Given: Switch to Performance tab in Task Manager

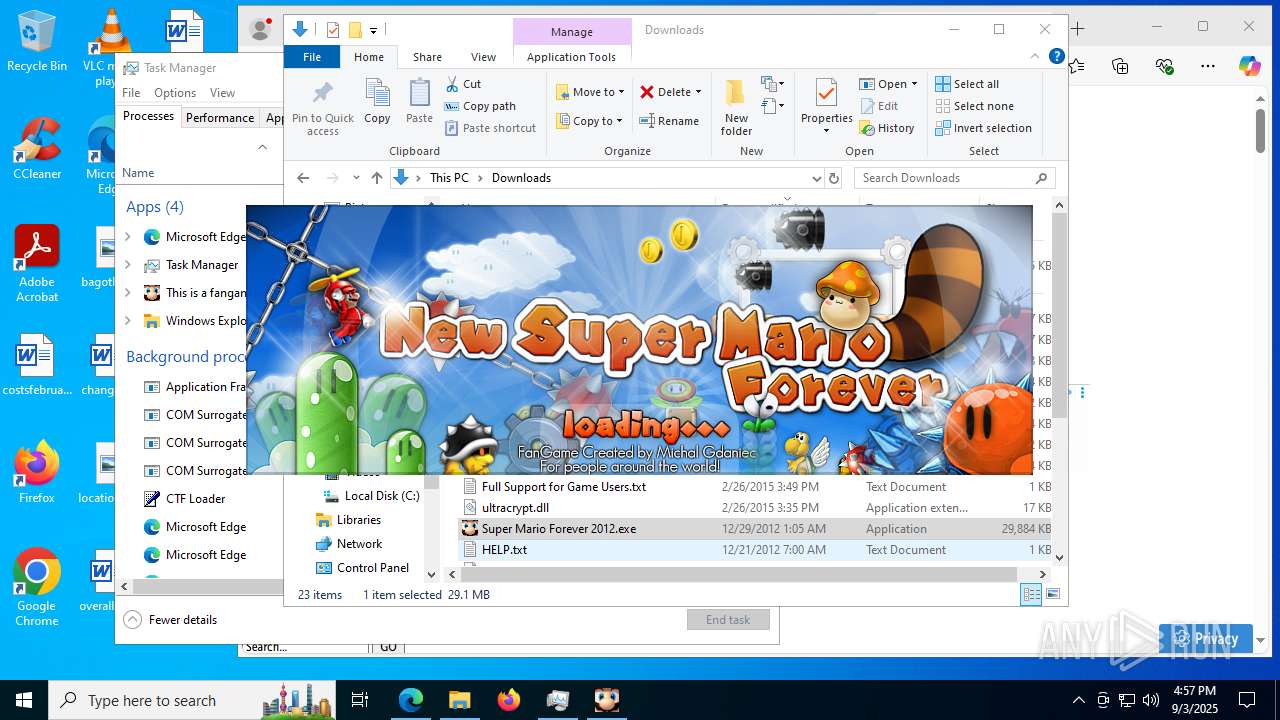Looking at the screenshot, I should pos(220,117).
